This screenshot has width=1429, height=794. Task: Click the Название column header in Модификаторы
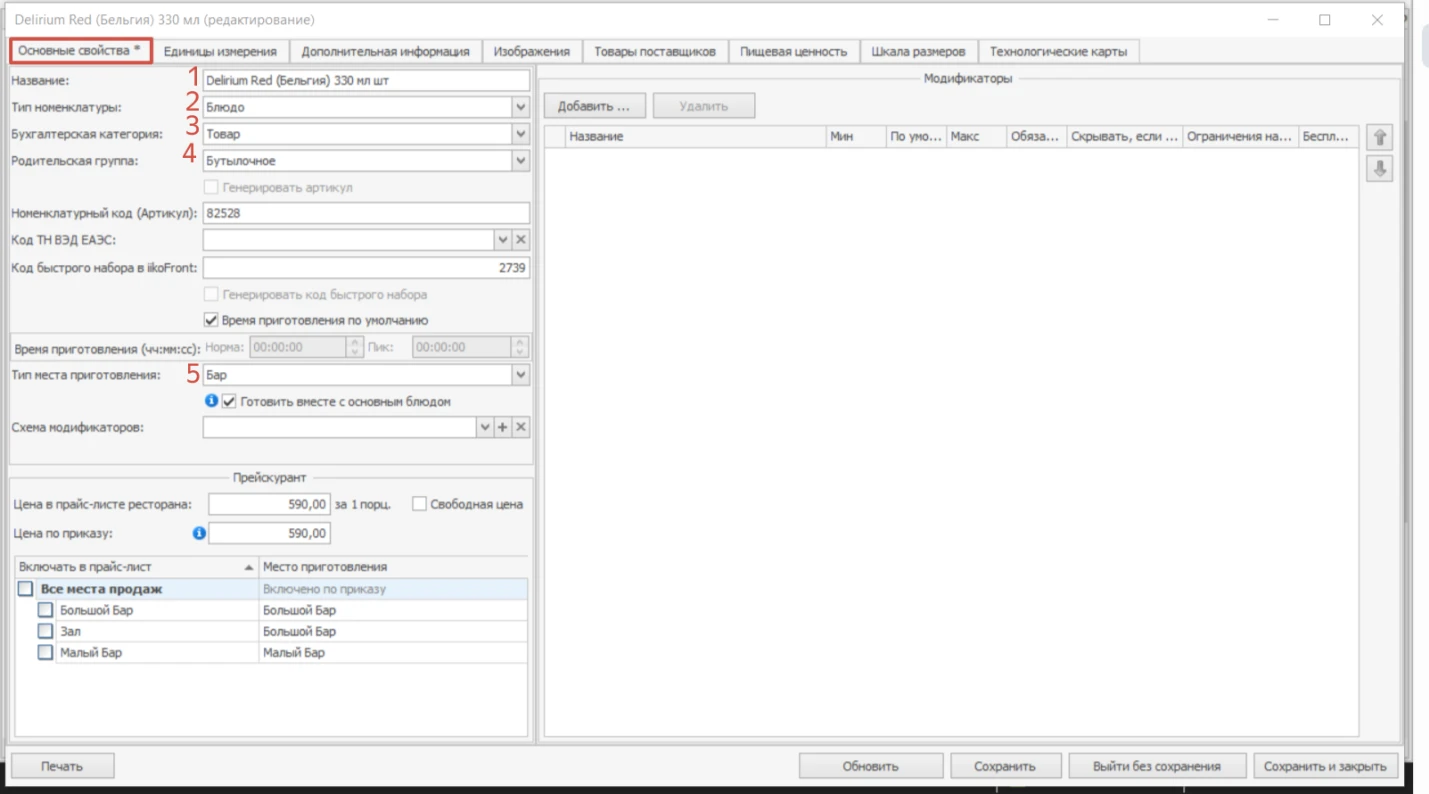tap(696, 137)
